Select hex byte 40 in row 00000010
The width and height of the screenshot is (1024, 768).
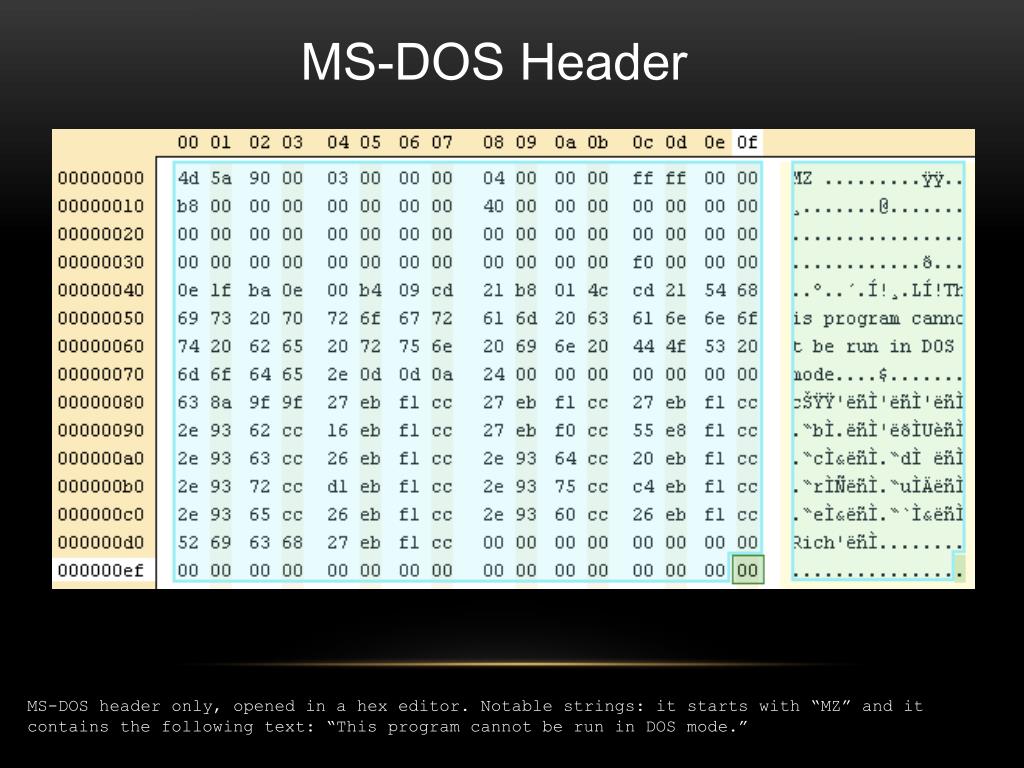(x=494, y=206)
